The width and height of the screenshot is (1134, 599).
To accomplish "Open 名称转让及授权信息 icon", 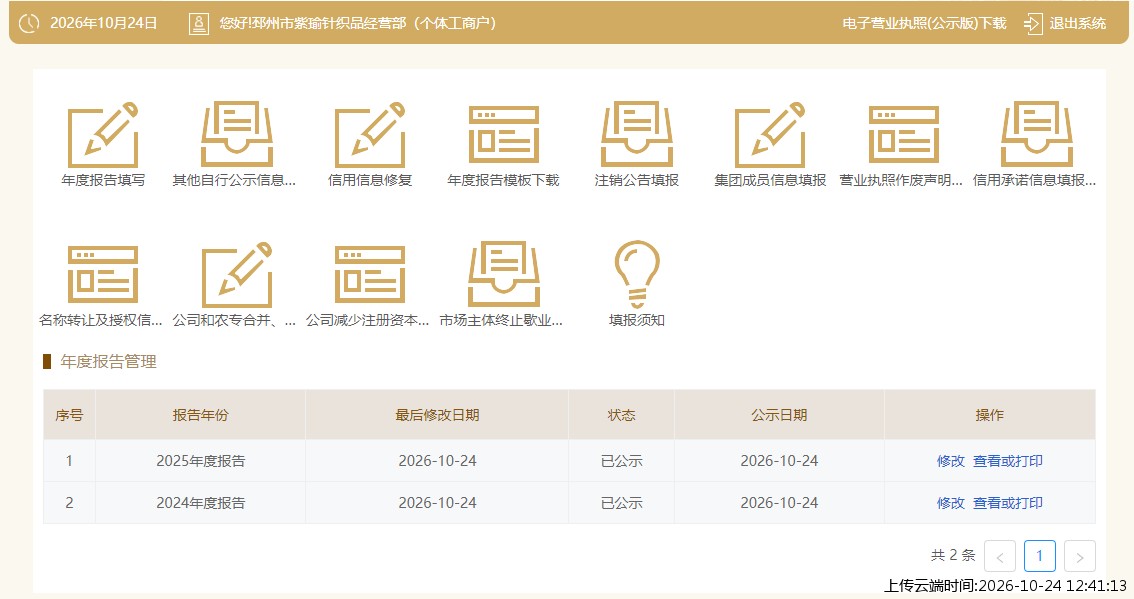I will (x=103, y=274).
